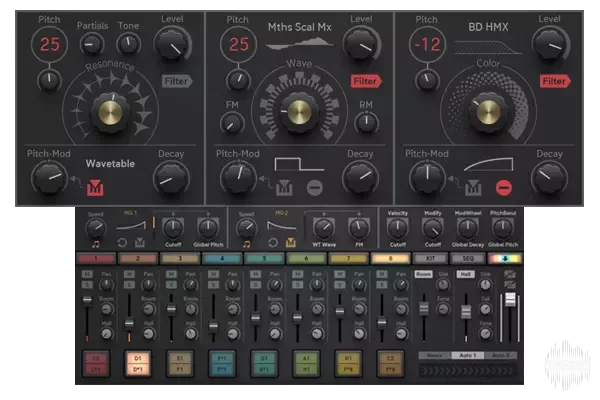The image size is (600, 400).
Task: Enable the grey Filter switch in the Resonance panel
Action: [177, 81]
